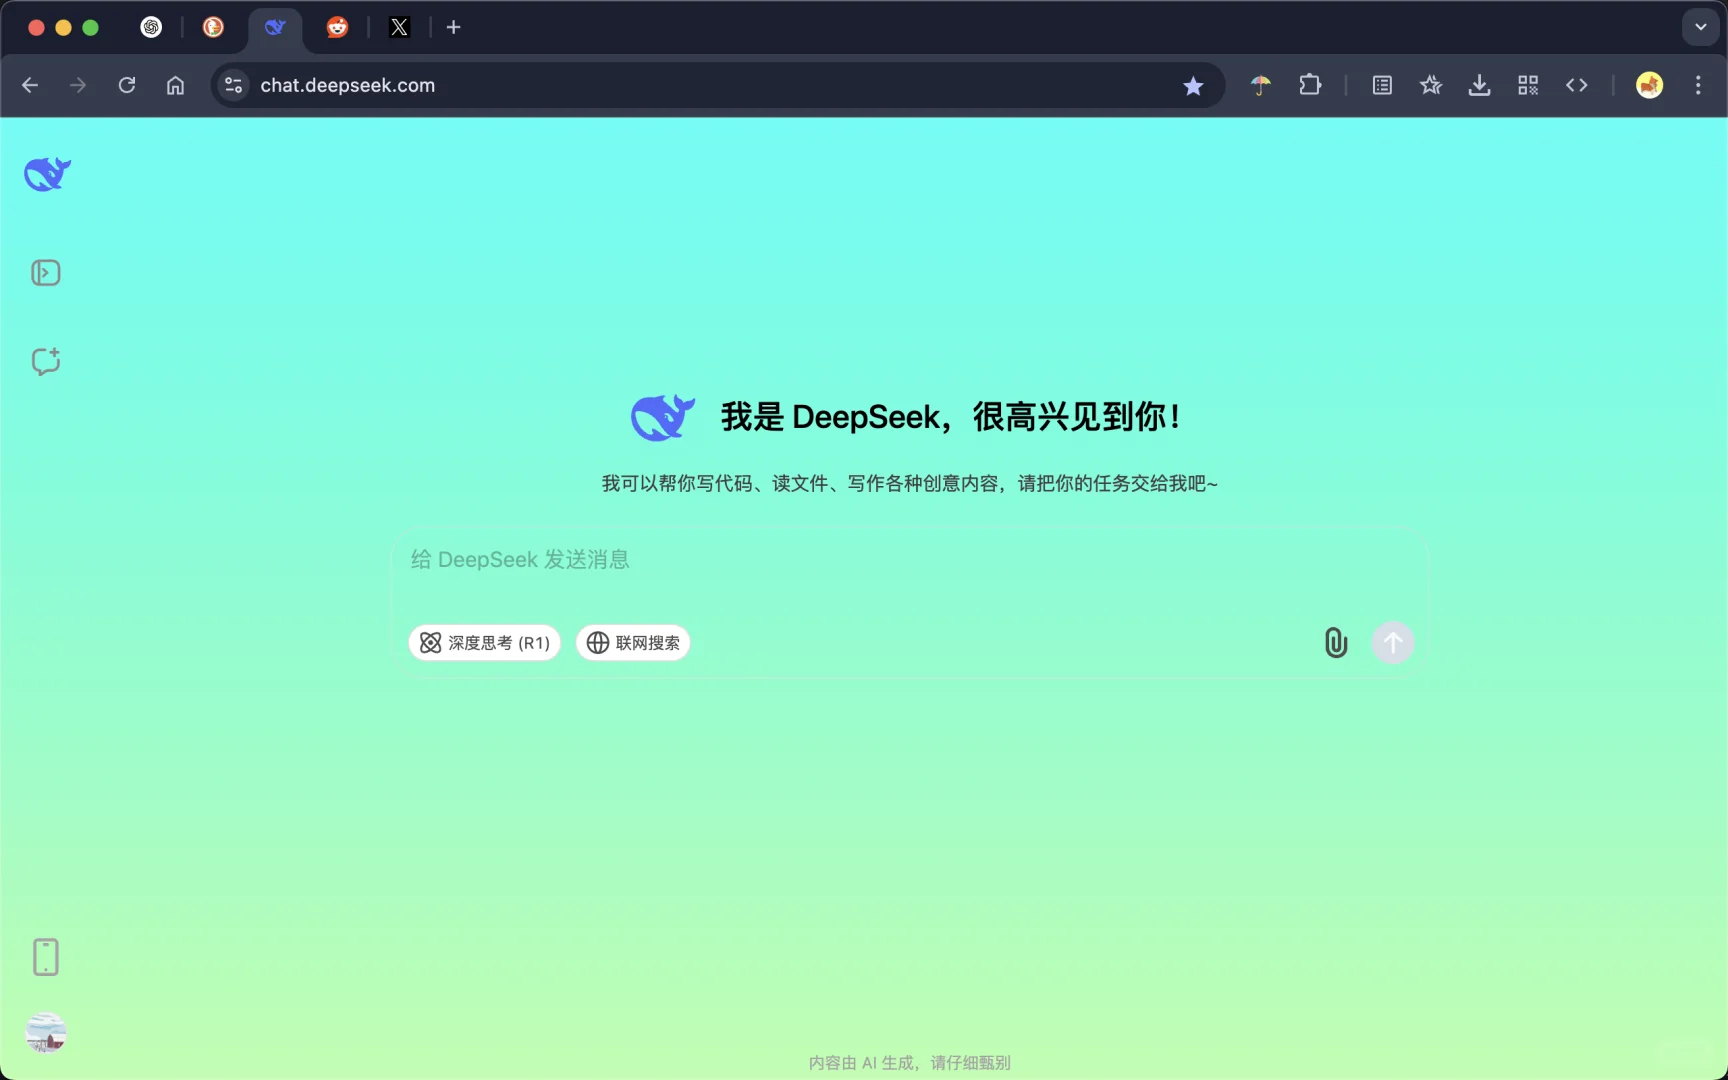Open Downloads from the toolbar

(1480, 85)
